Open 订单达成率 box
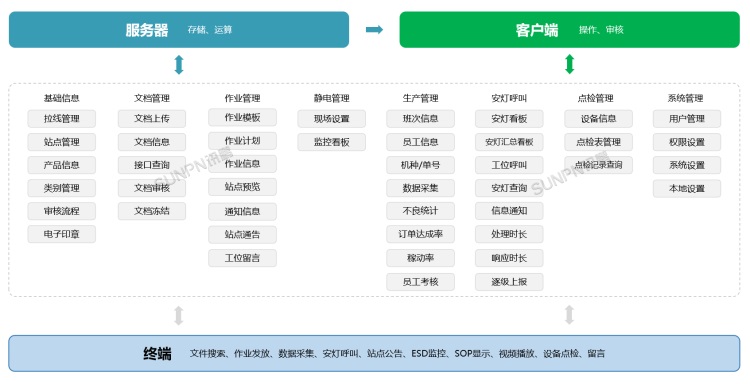 click(420, 234)
